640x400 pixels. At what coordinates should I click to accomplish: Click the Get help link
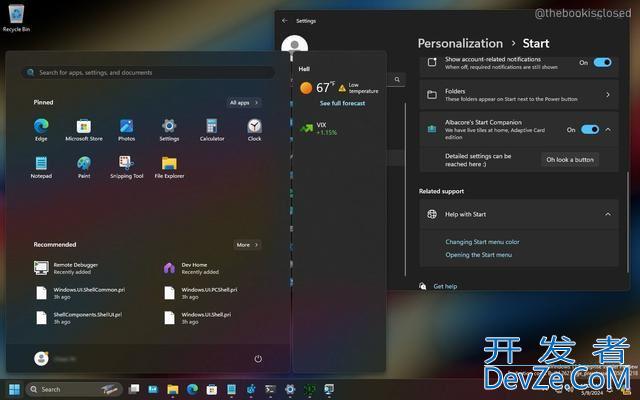pyautogui.click(x=445, y=286)
